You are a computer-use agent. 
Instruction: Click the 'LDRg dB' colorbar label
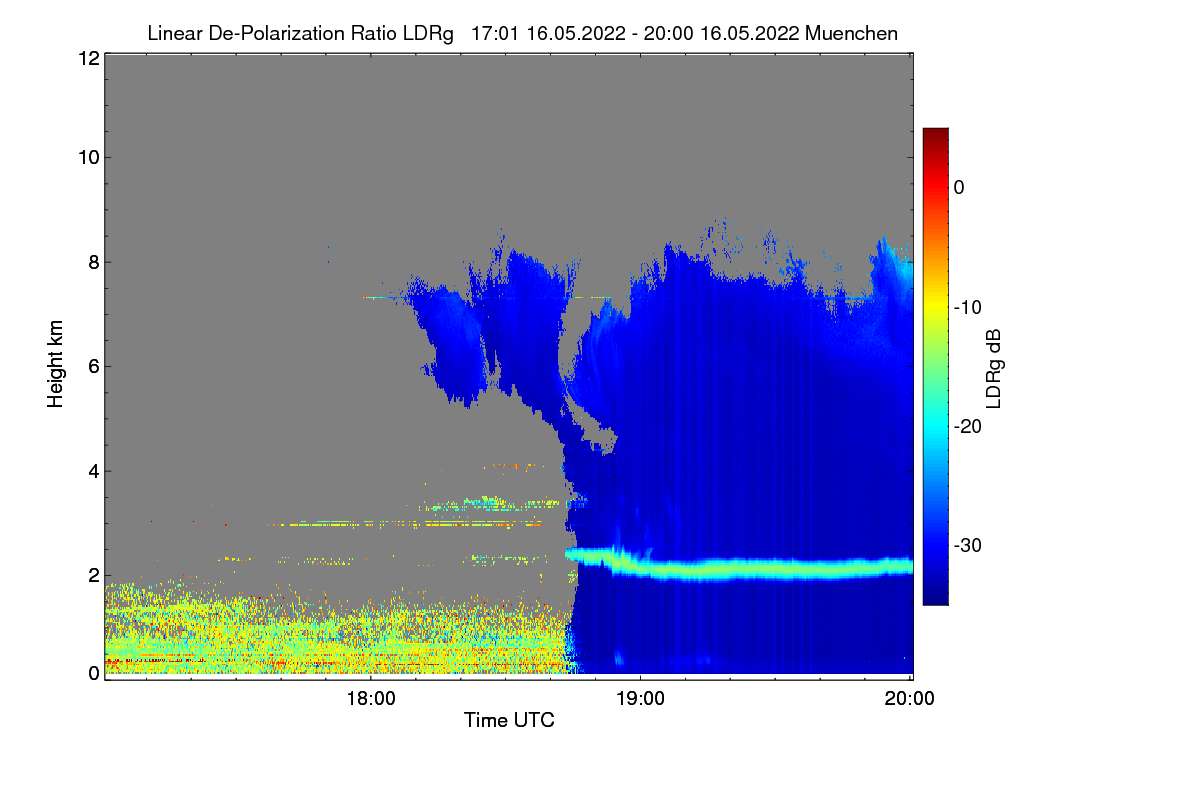pyautogui.click(x=993, y=367)
